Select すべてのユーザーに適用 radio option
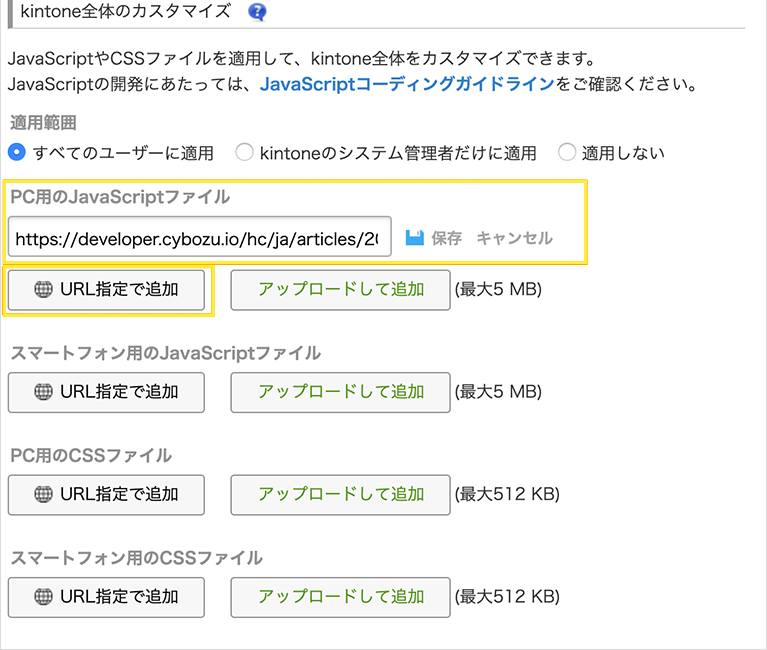Screen dimensions: 767x650 pyautogui.click(x=17, y=153)
